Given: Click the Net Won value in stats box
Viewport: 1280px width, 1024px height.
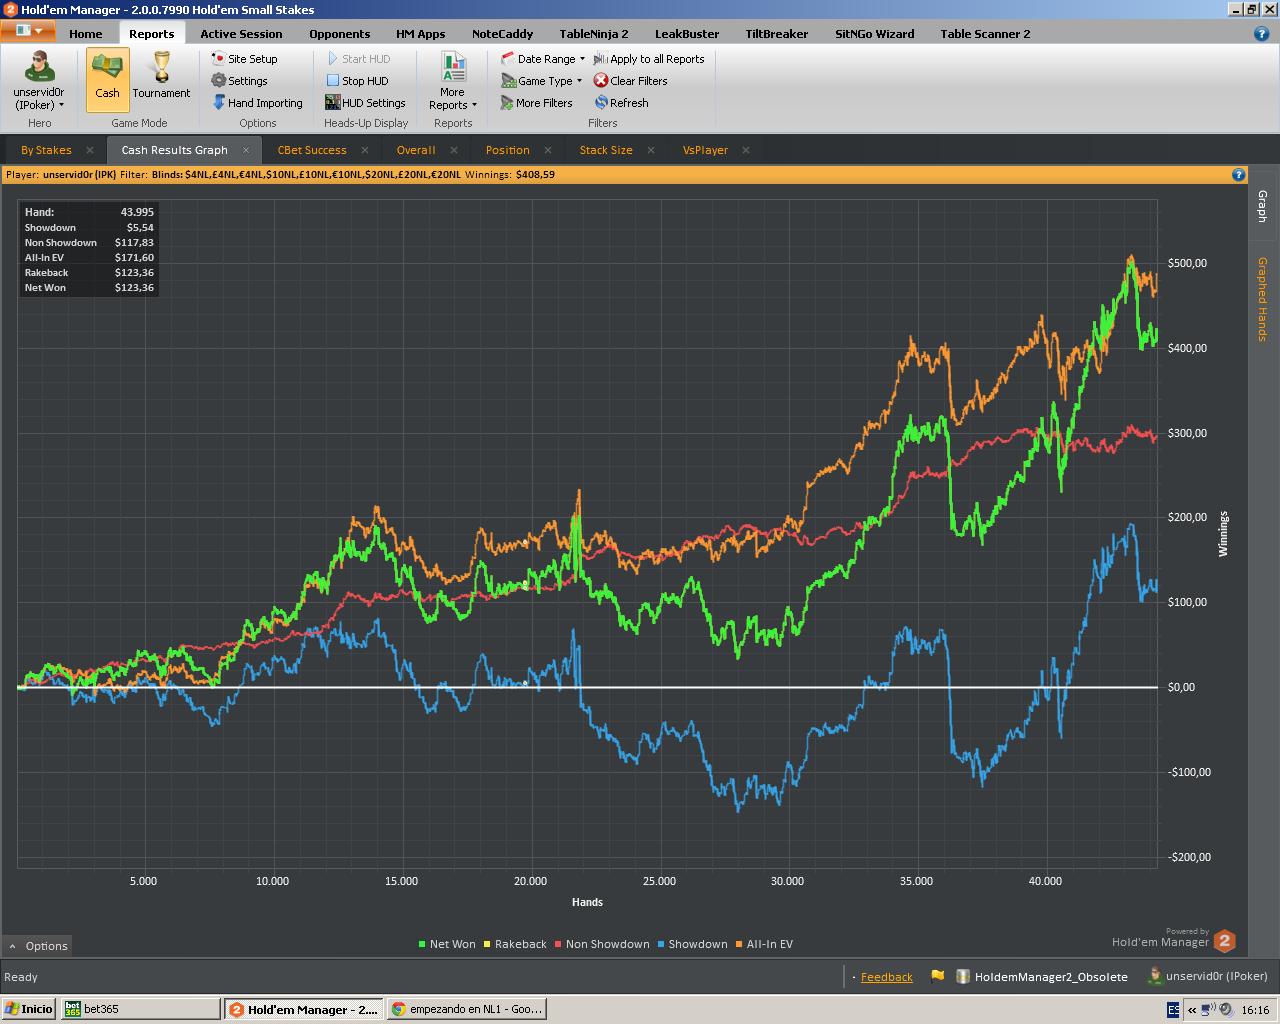Looking at the screenshot, I should pyautogui.click(x=134, y=288).
